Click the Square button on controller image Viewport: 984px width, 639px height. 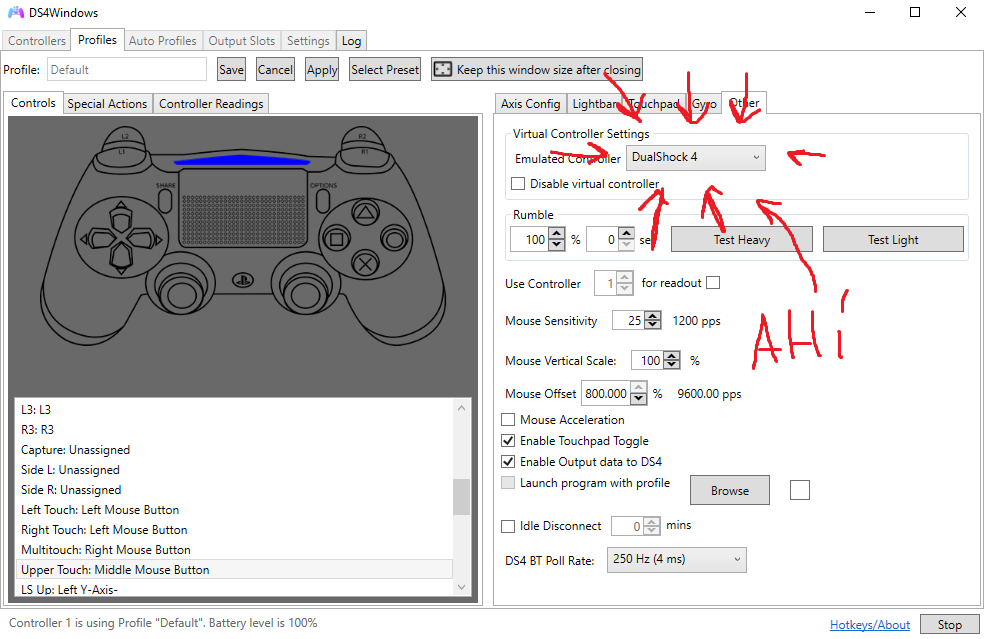pos(336,239)
